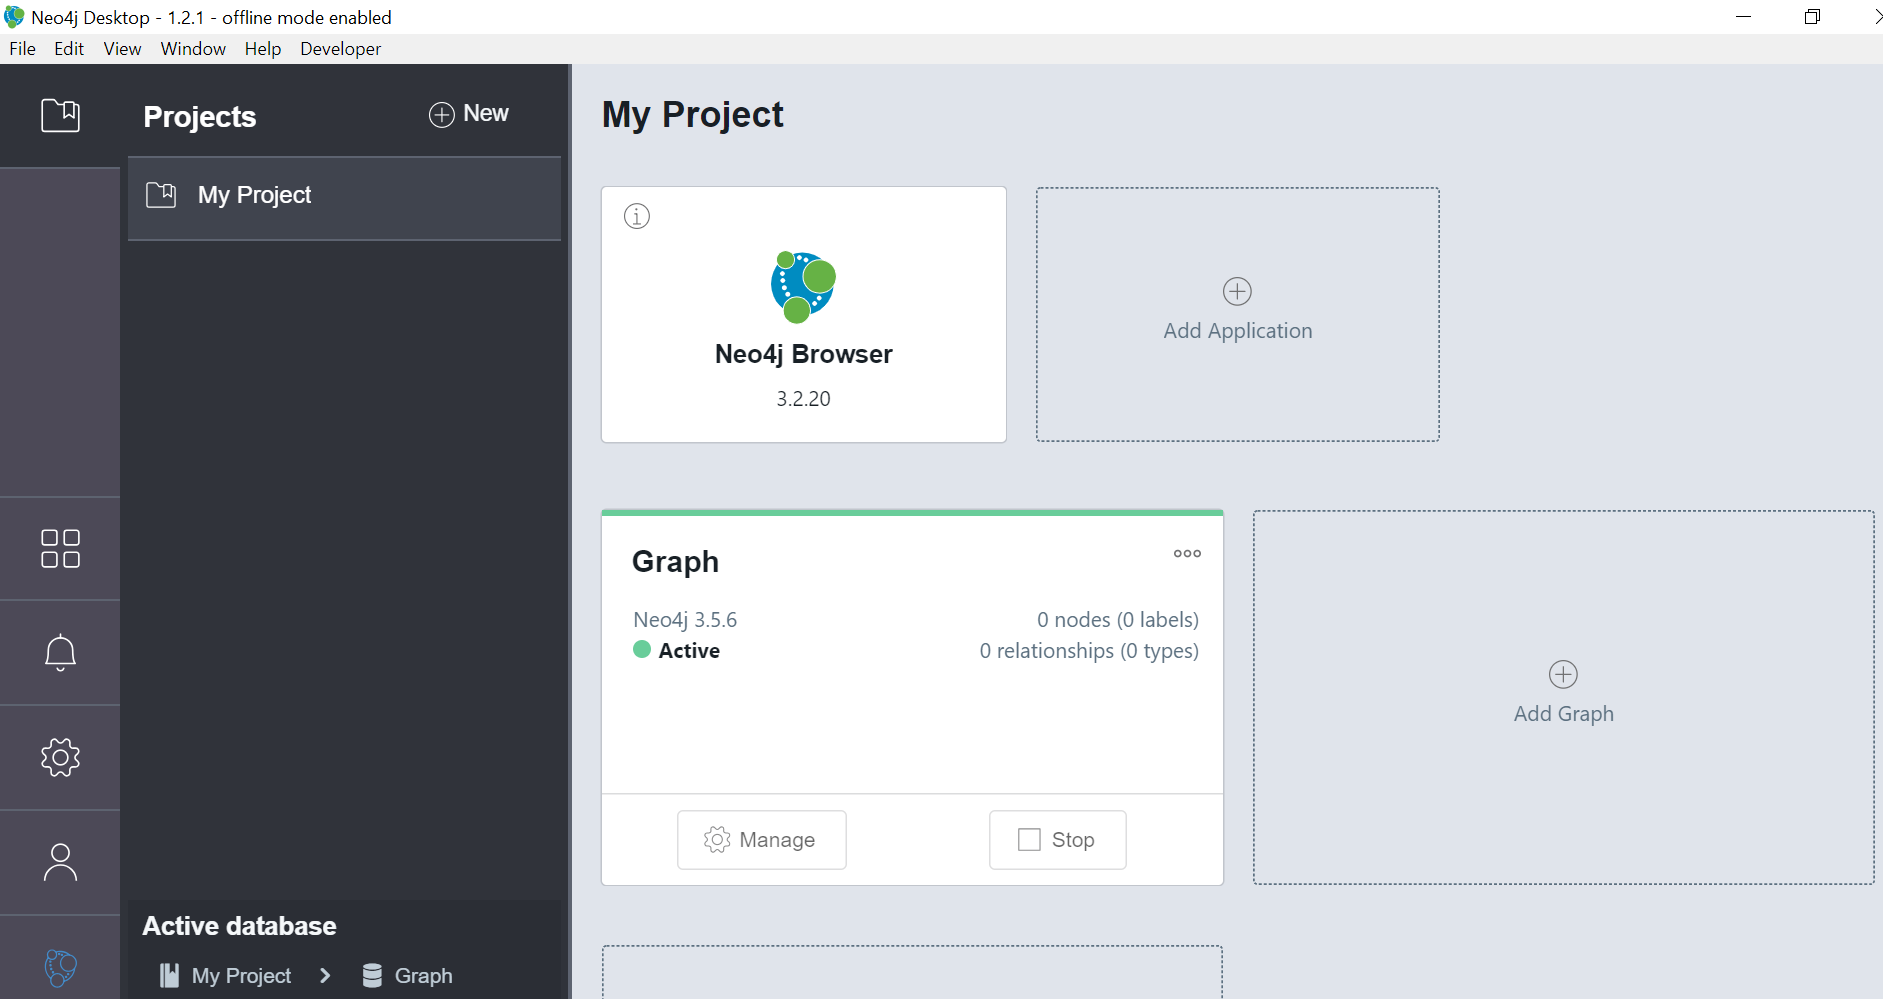Open the user account icon in the sidebar
1883x999 pixels.
(x=60, y=860)
